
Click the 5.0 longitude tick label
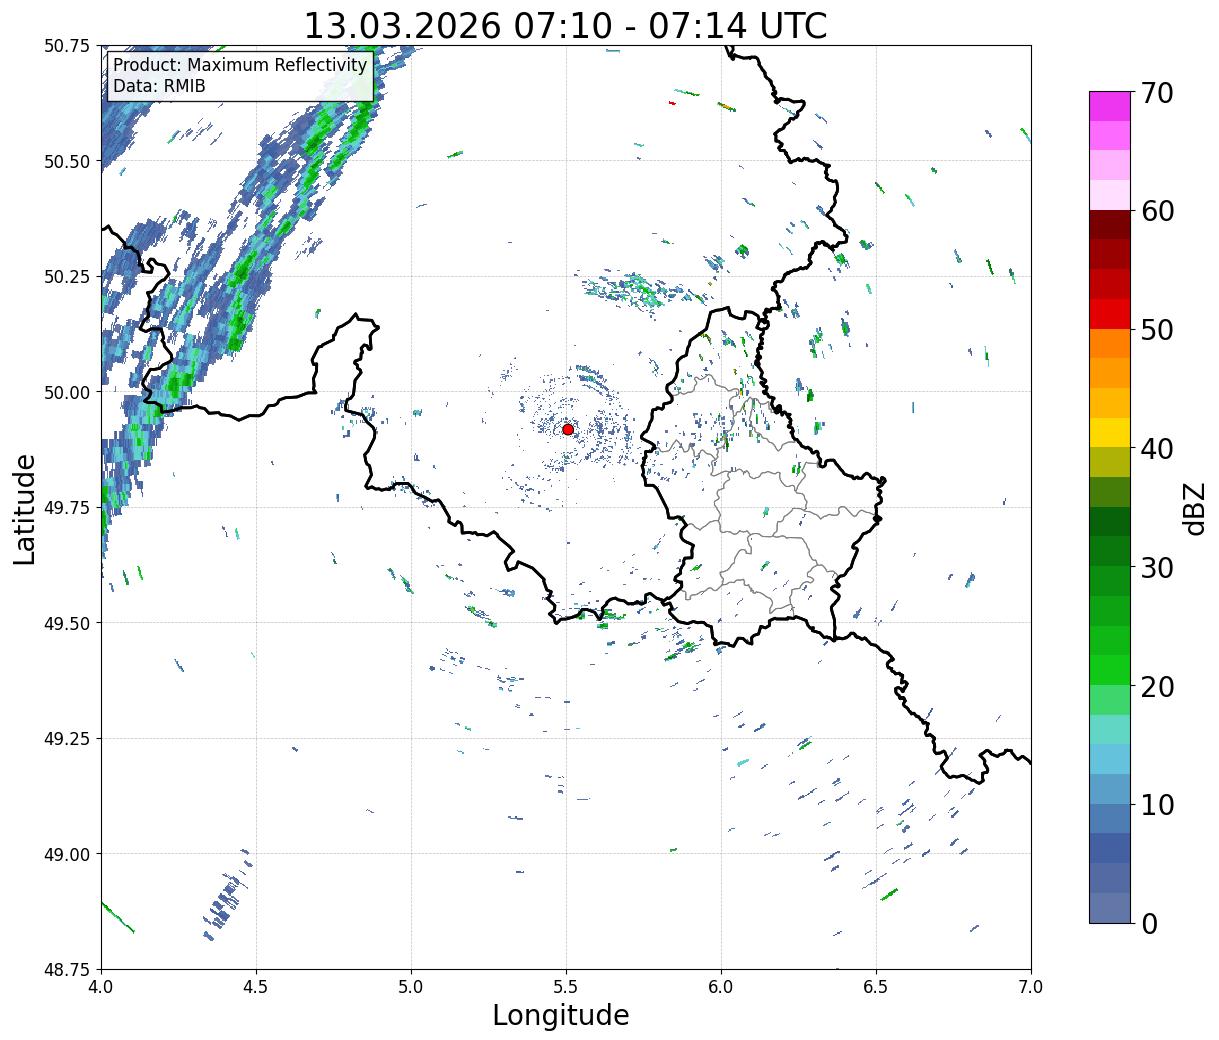tap(411, 987)
